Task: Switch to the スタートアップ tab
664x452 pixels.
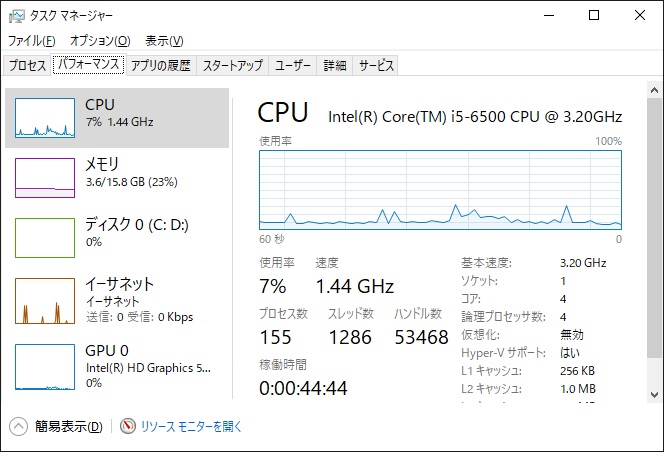Action: [232, 65]
